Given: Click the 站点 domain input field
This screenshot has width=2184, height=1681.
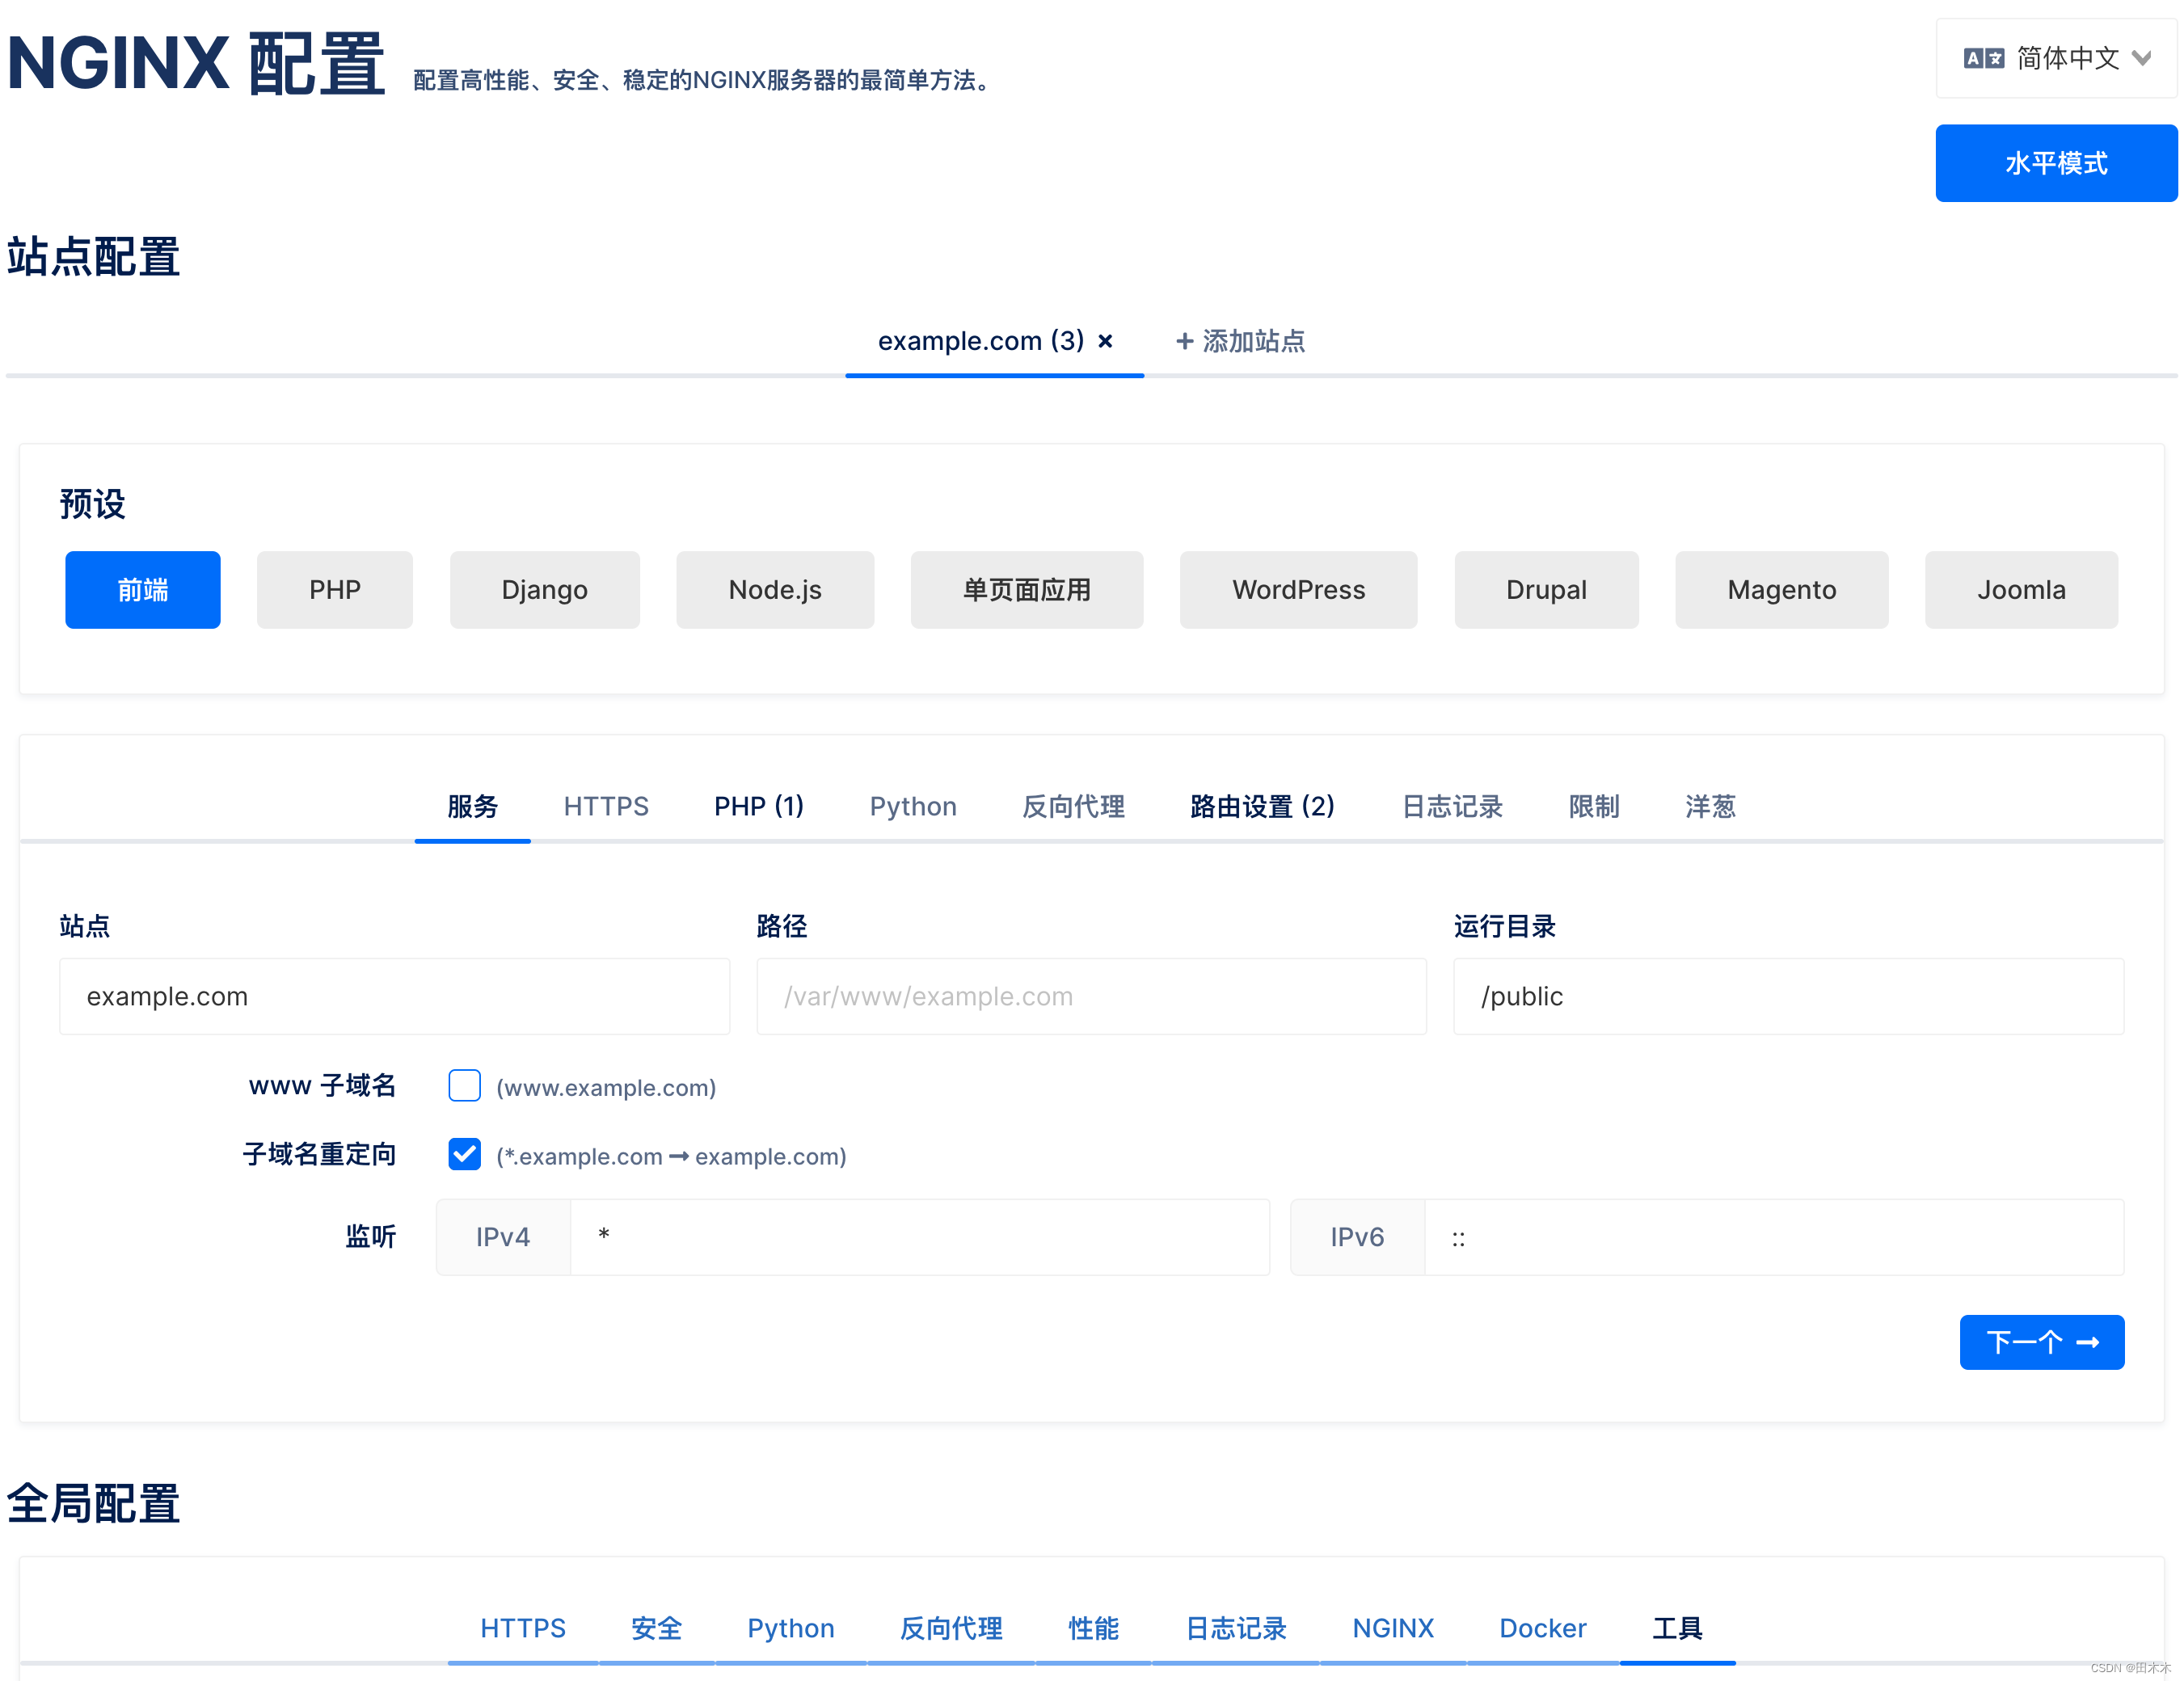Looking at the screenshot, I should [395, 997].
